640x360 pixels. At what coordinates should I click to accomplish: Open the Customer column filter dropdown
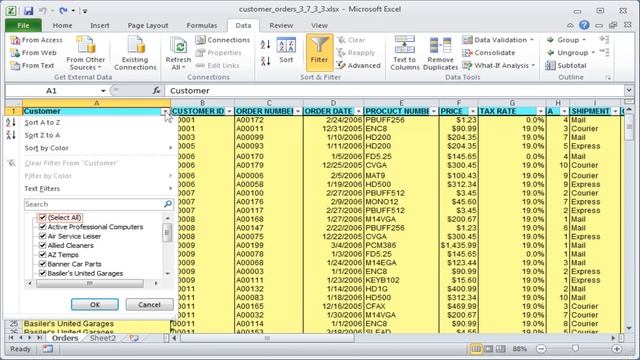165,111
